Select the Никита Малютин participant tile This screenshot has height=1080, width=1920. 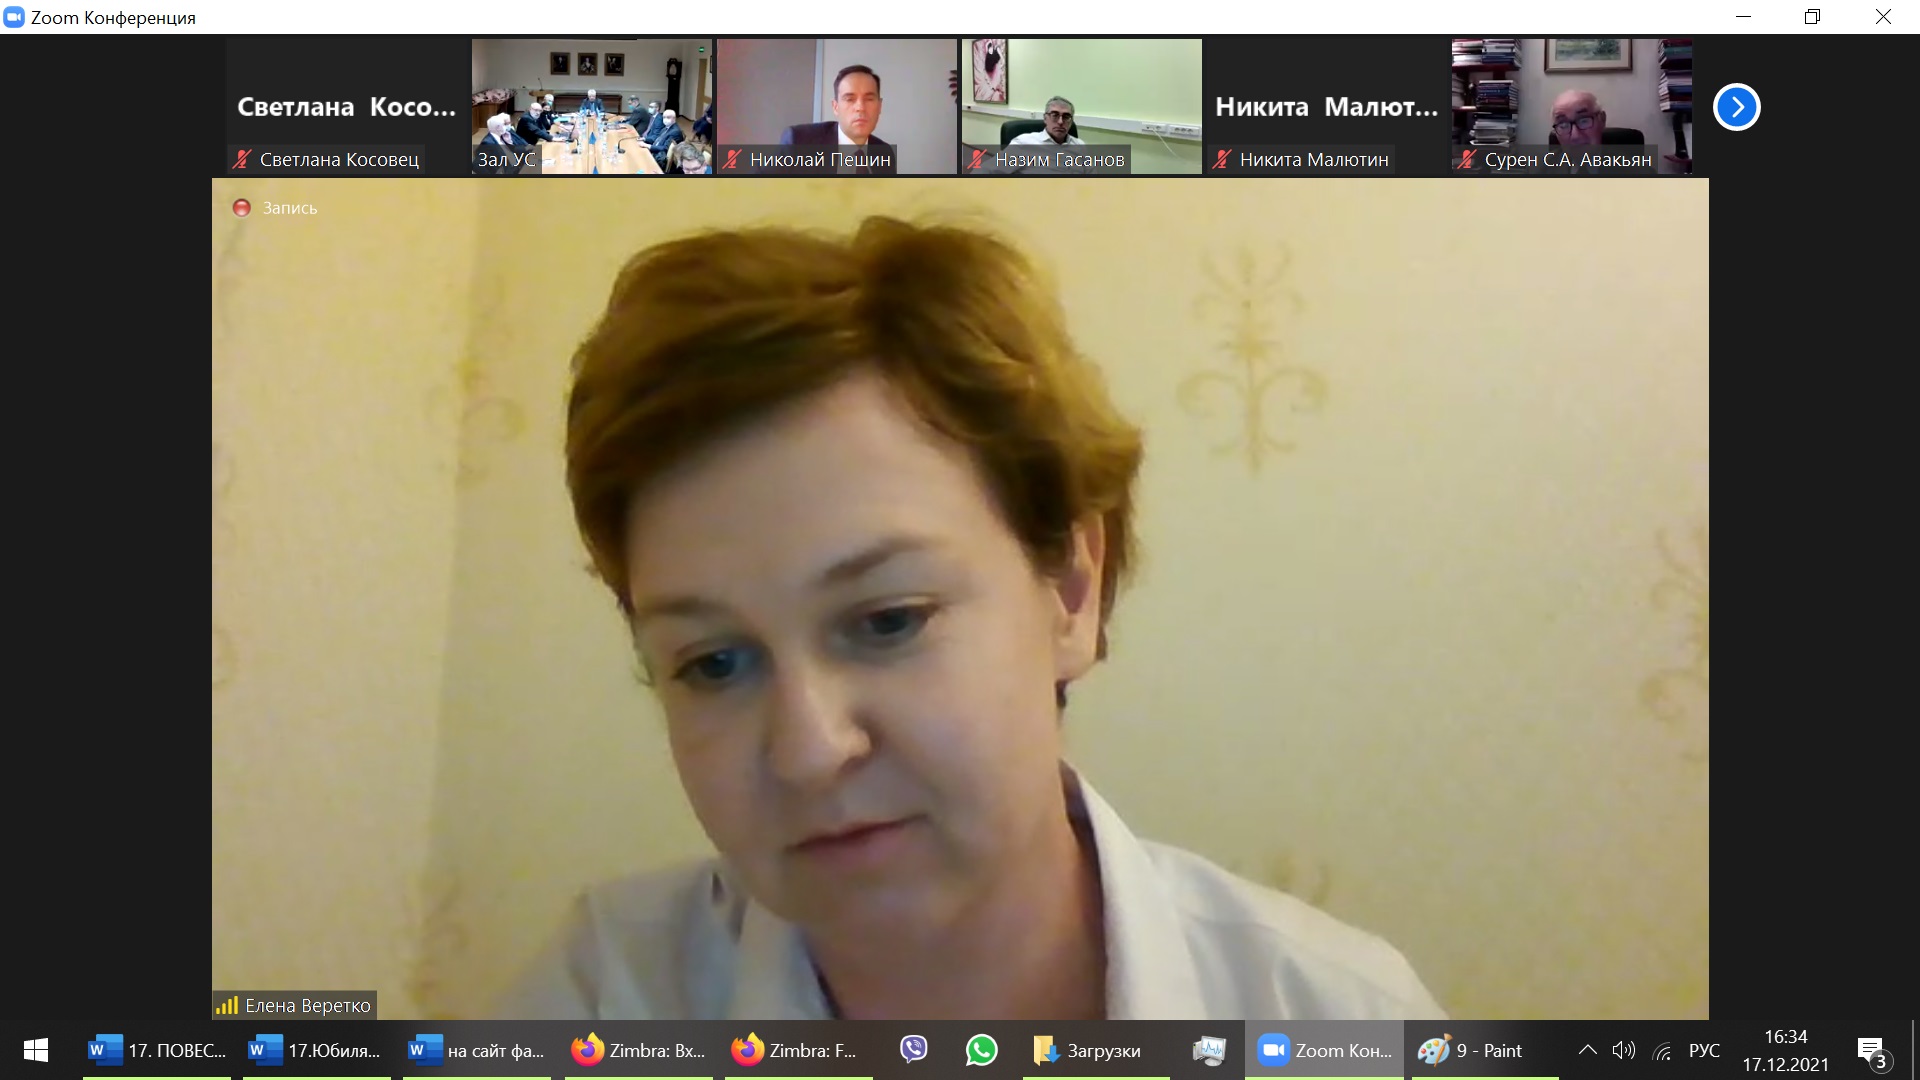1327,107
